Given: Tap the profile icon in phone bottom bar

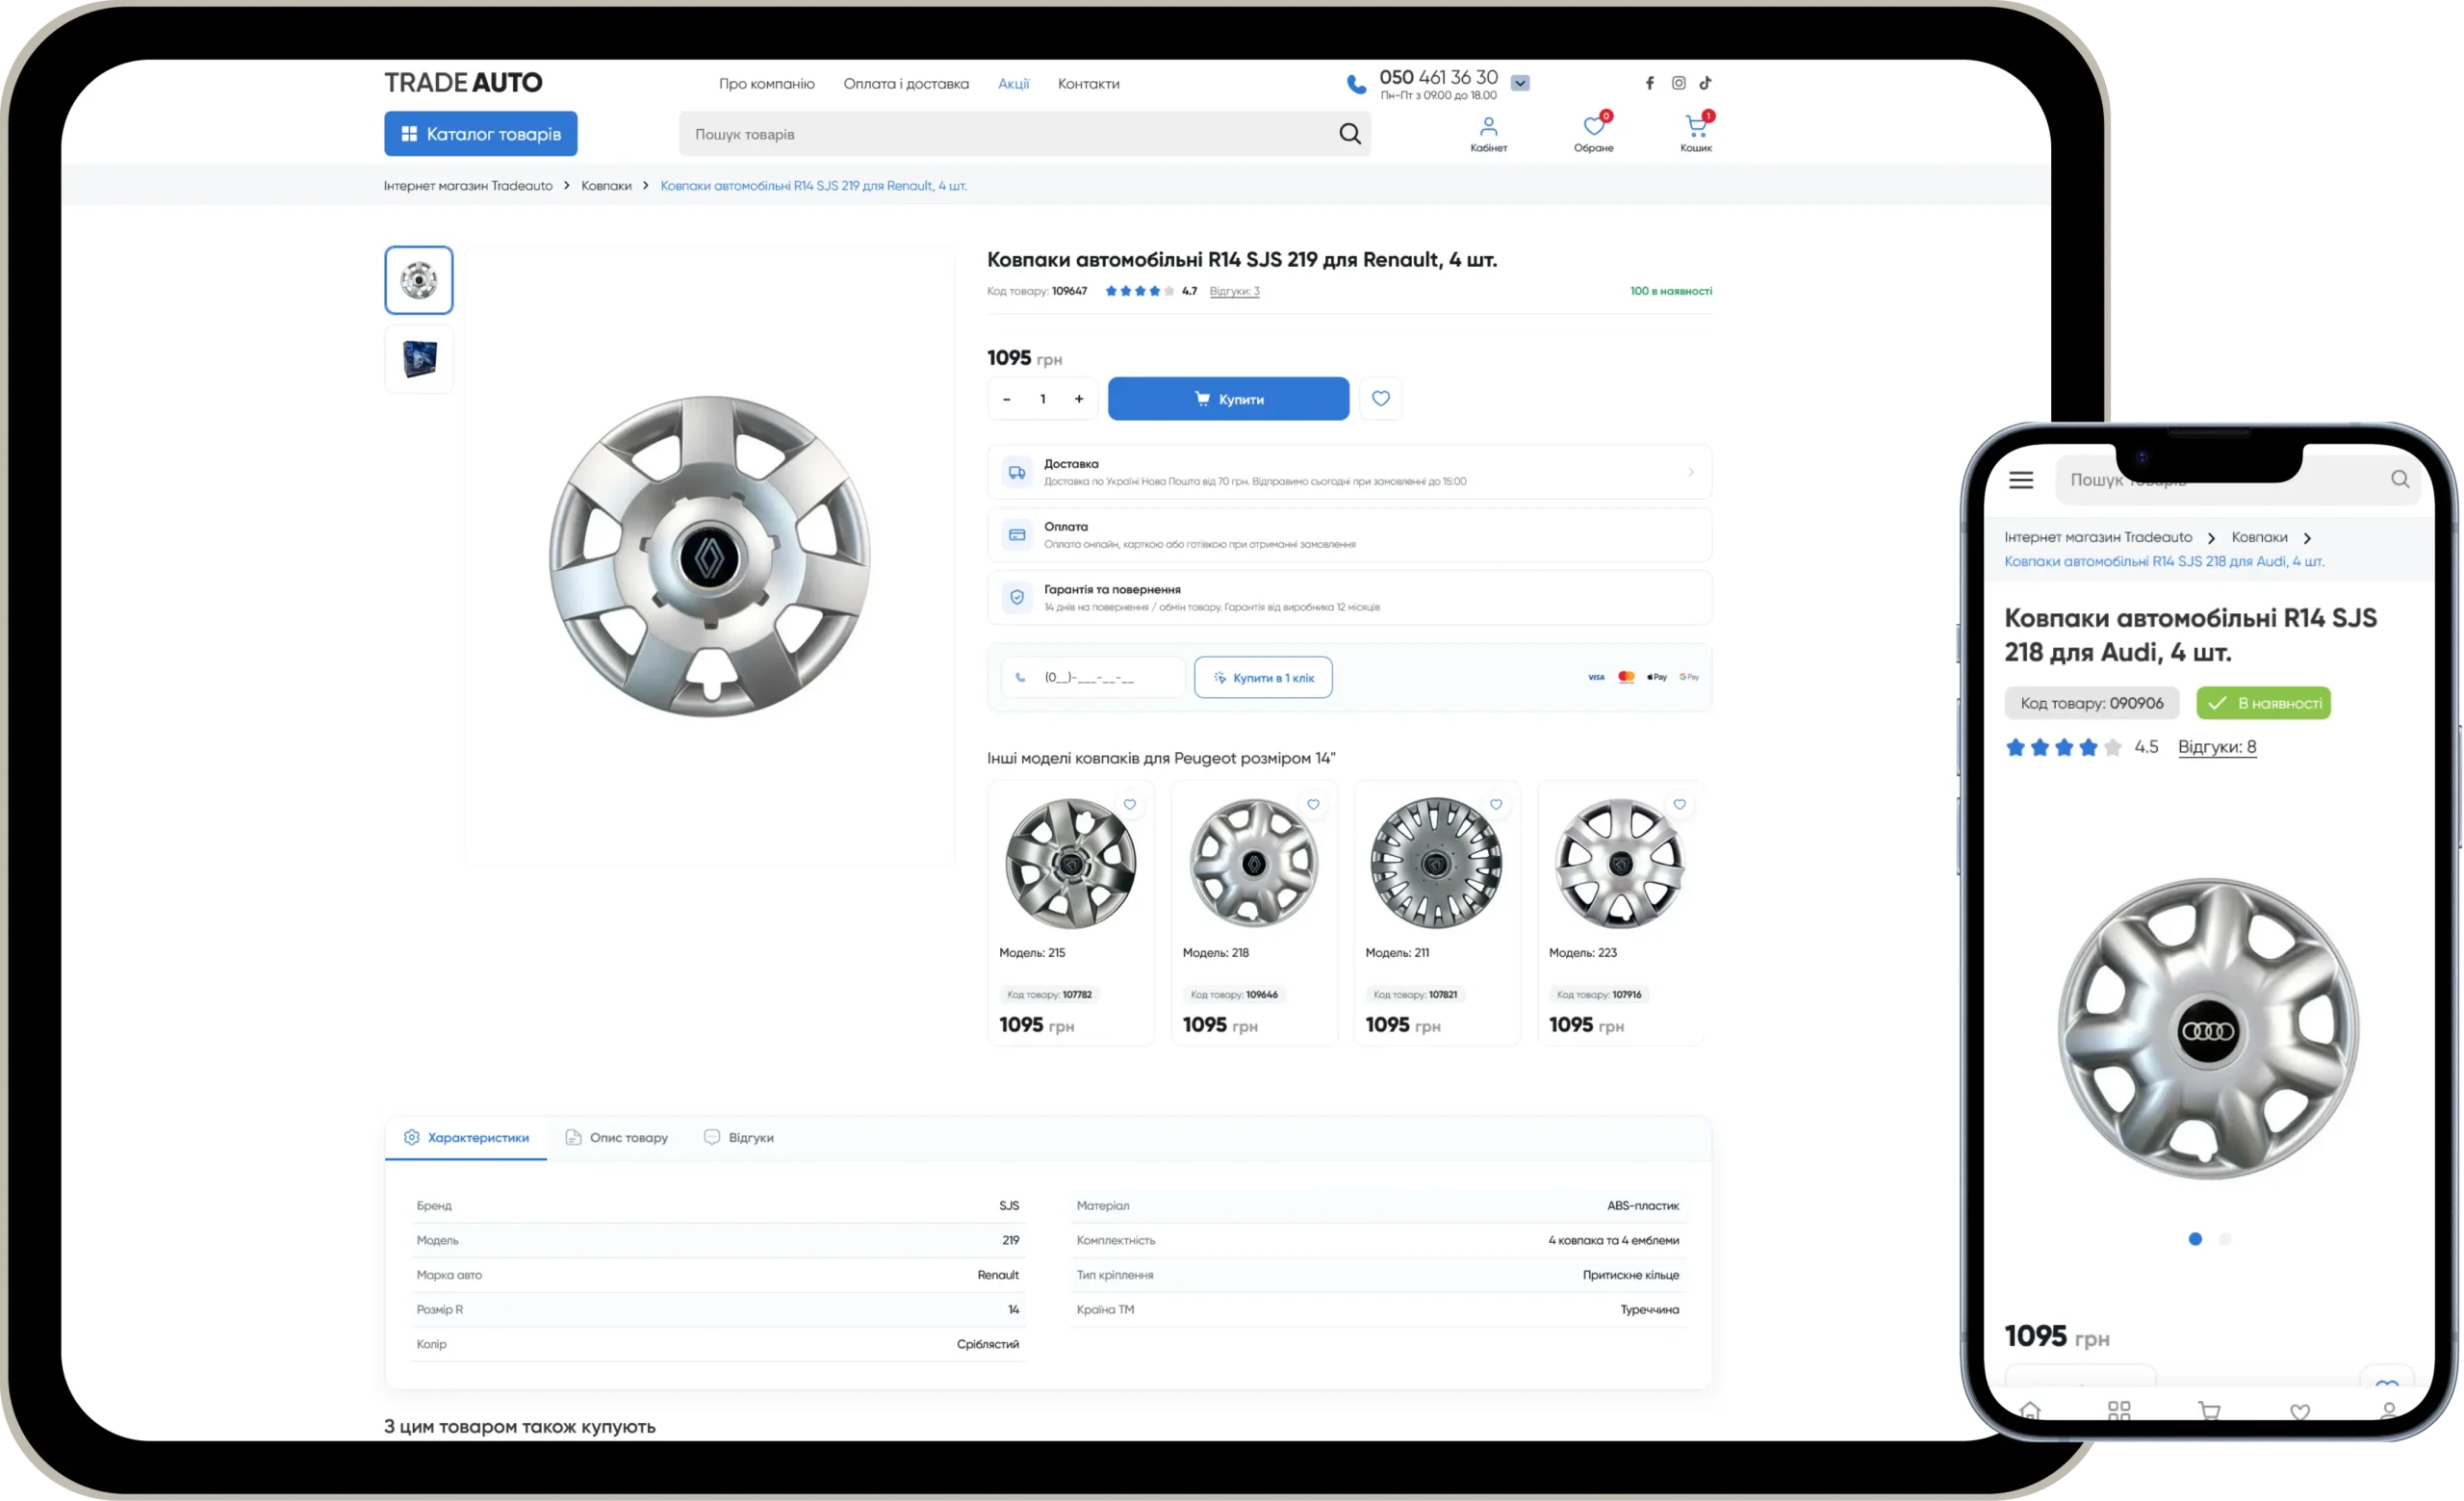Looking at the screenshot, I should (x=2389, y=1410).
